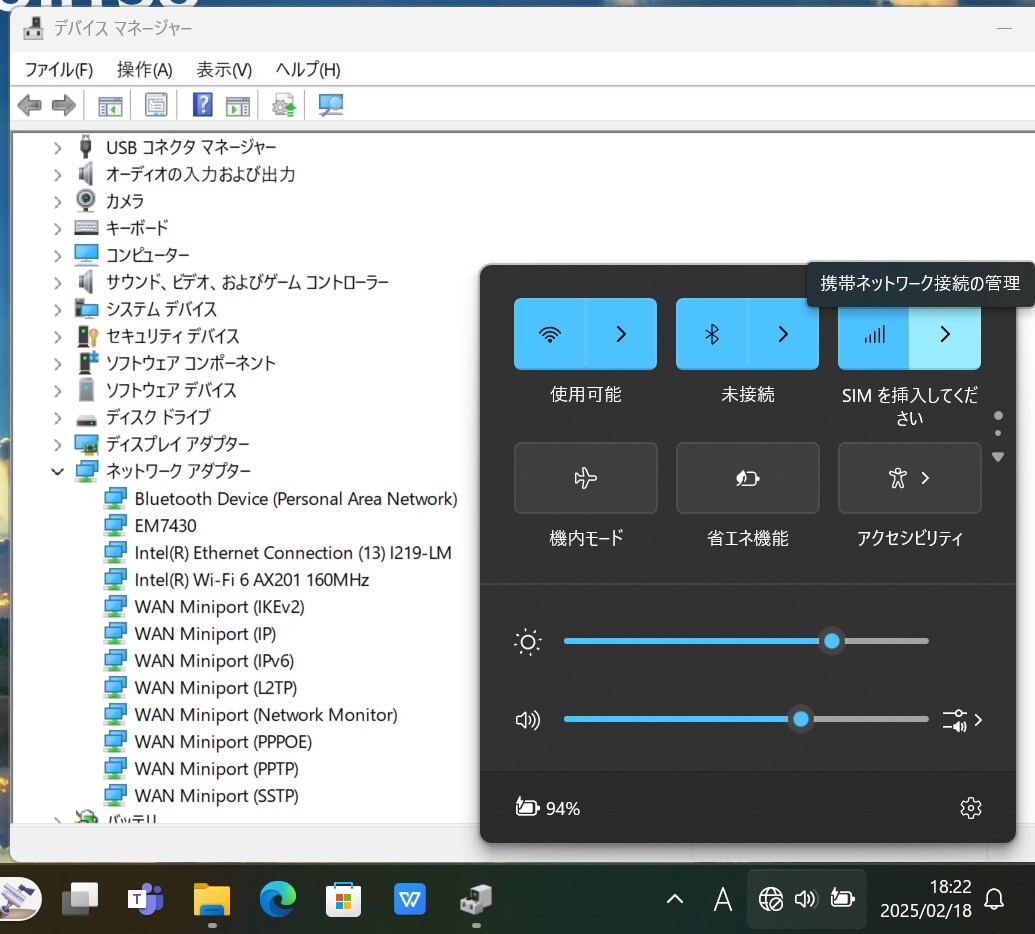This screenshot has width=1035, height=934.
Task: Expand the ディスプレイ アダプター category
Action: [x=58, y=444]
